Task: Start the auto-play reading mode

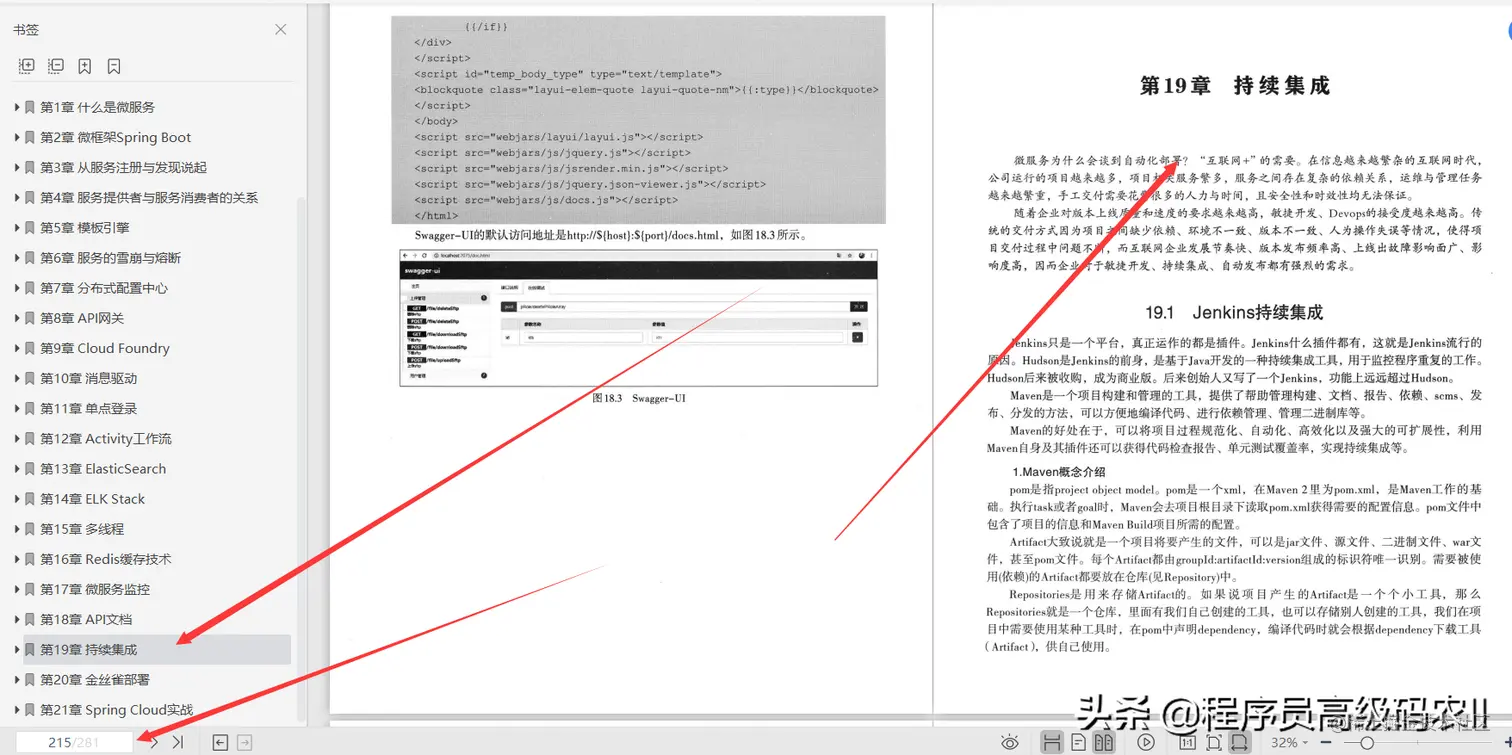Action: [1146, 741]
